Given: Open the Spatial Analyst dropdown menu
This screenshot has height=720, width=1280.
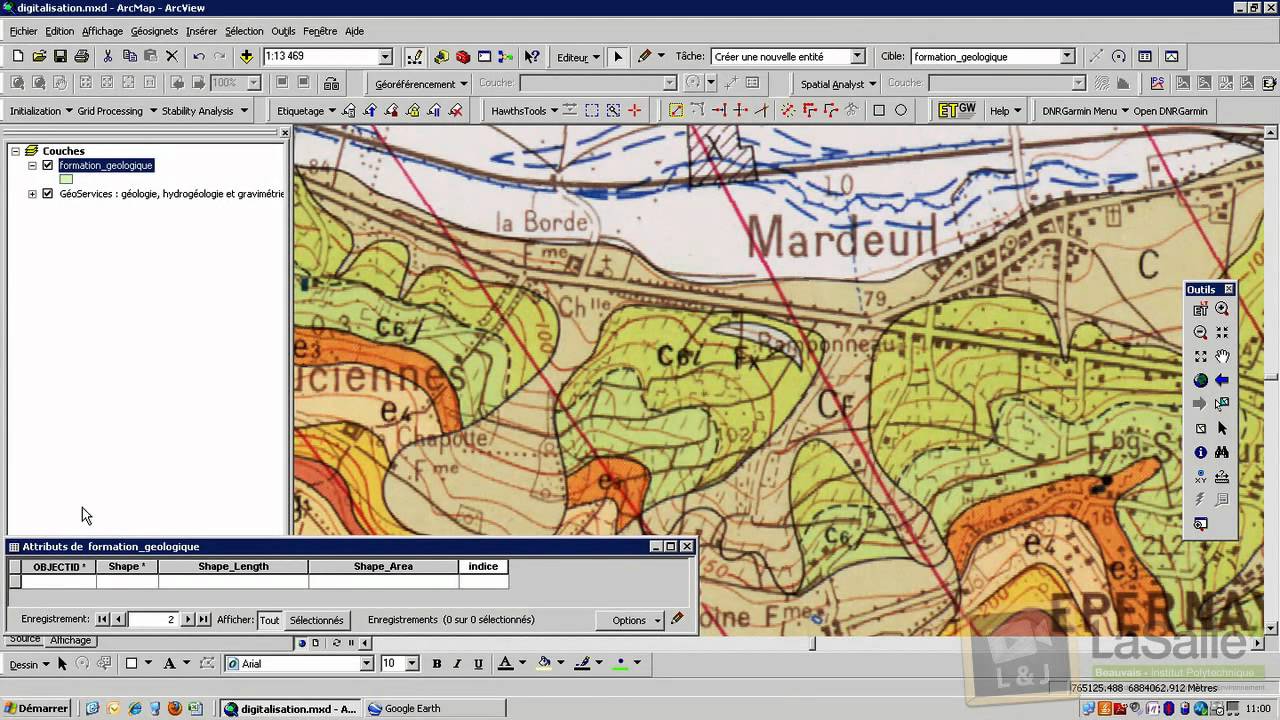Looking at the screenshot, I should click(x=838, y=84).
